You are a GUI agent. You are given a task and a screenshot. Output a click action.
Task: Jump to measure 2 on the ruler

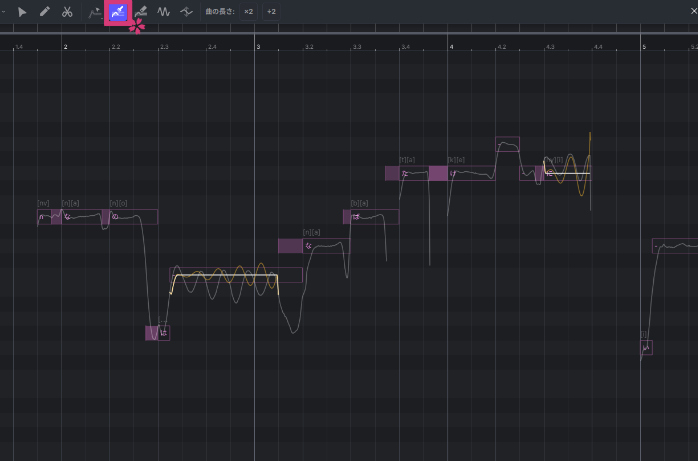[65, 46]
